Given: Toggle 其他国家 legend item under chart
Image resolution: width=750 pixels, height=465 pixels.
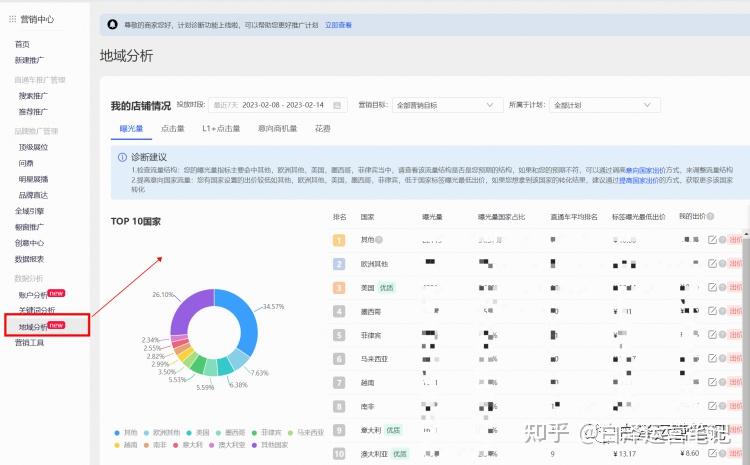Looking at the screenshot, I should tap(270, 445).
